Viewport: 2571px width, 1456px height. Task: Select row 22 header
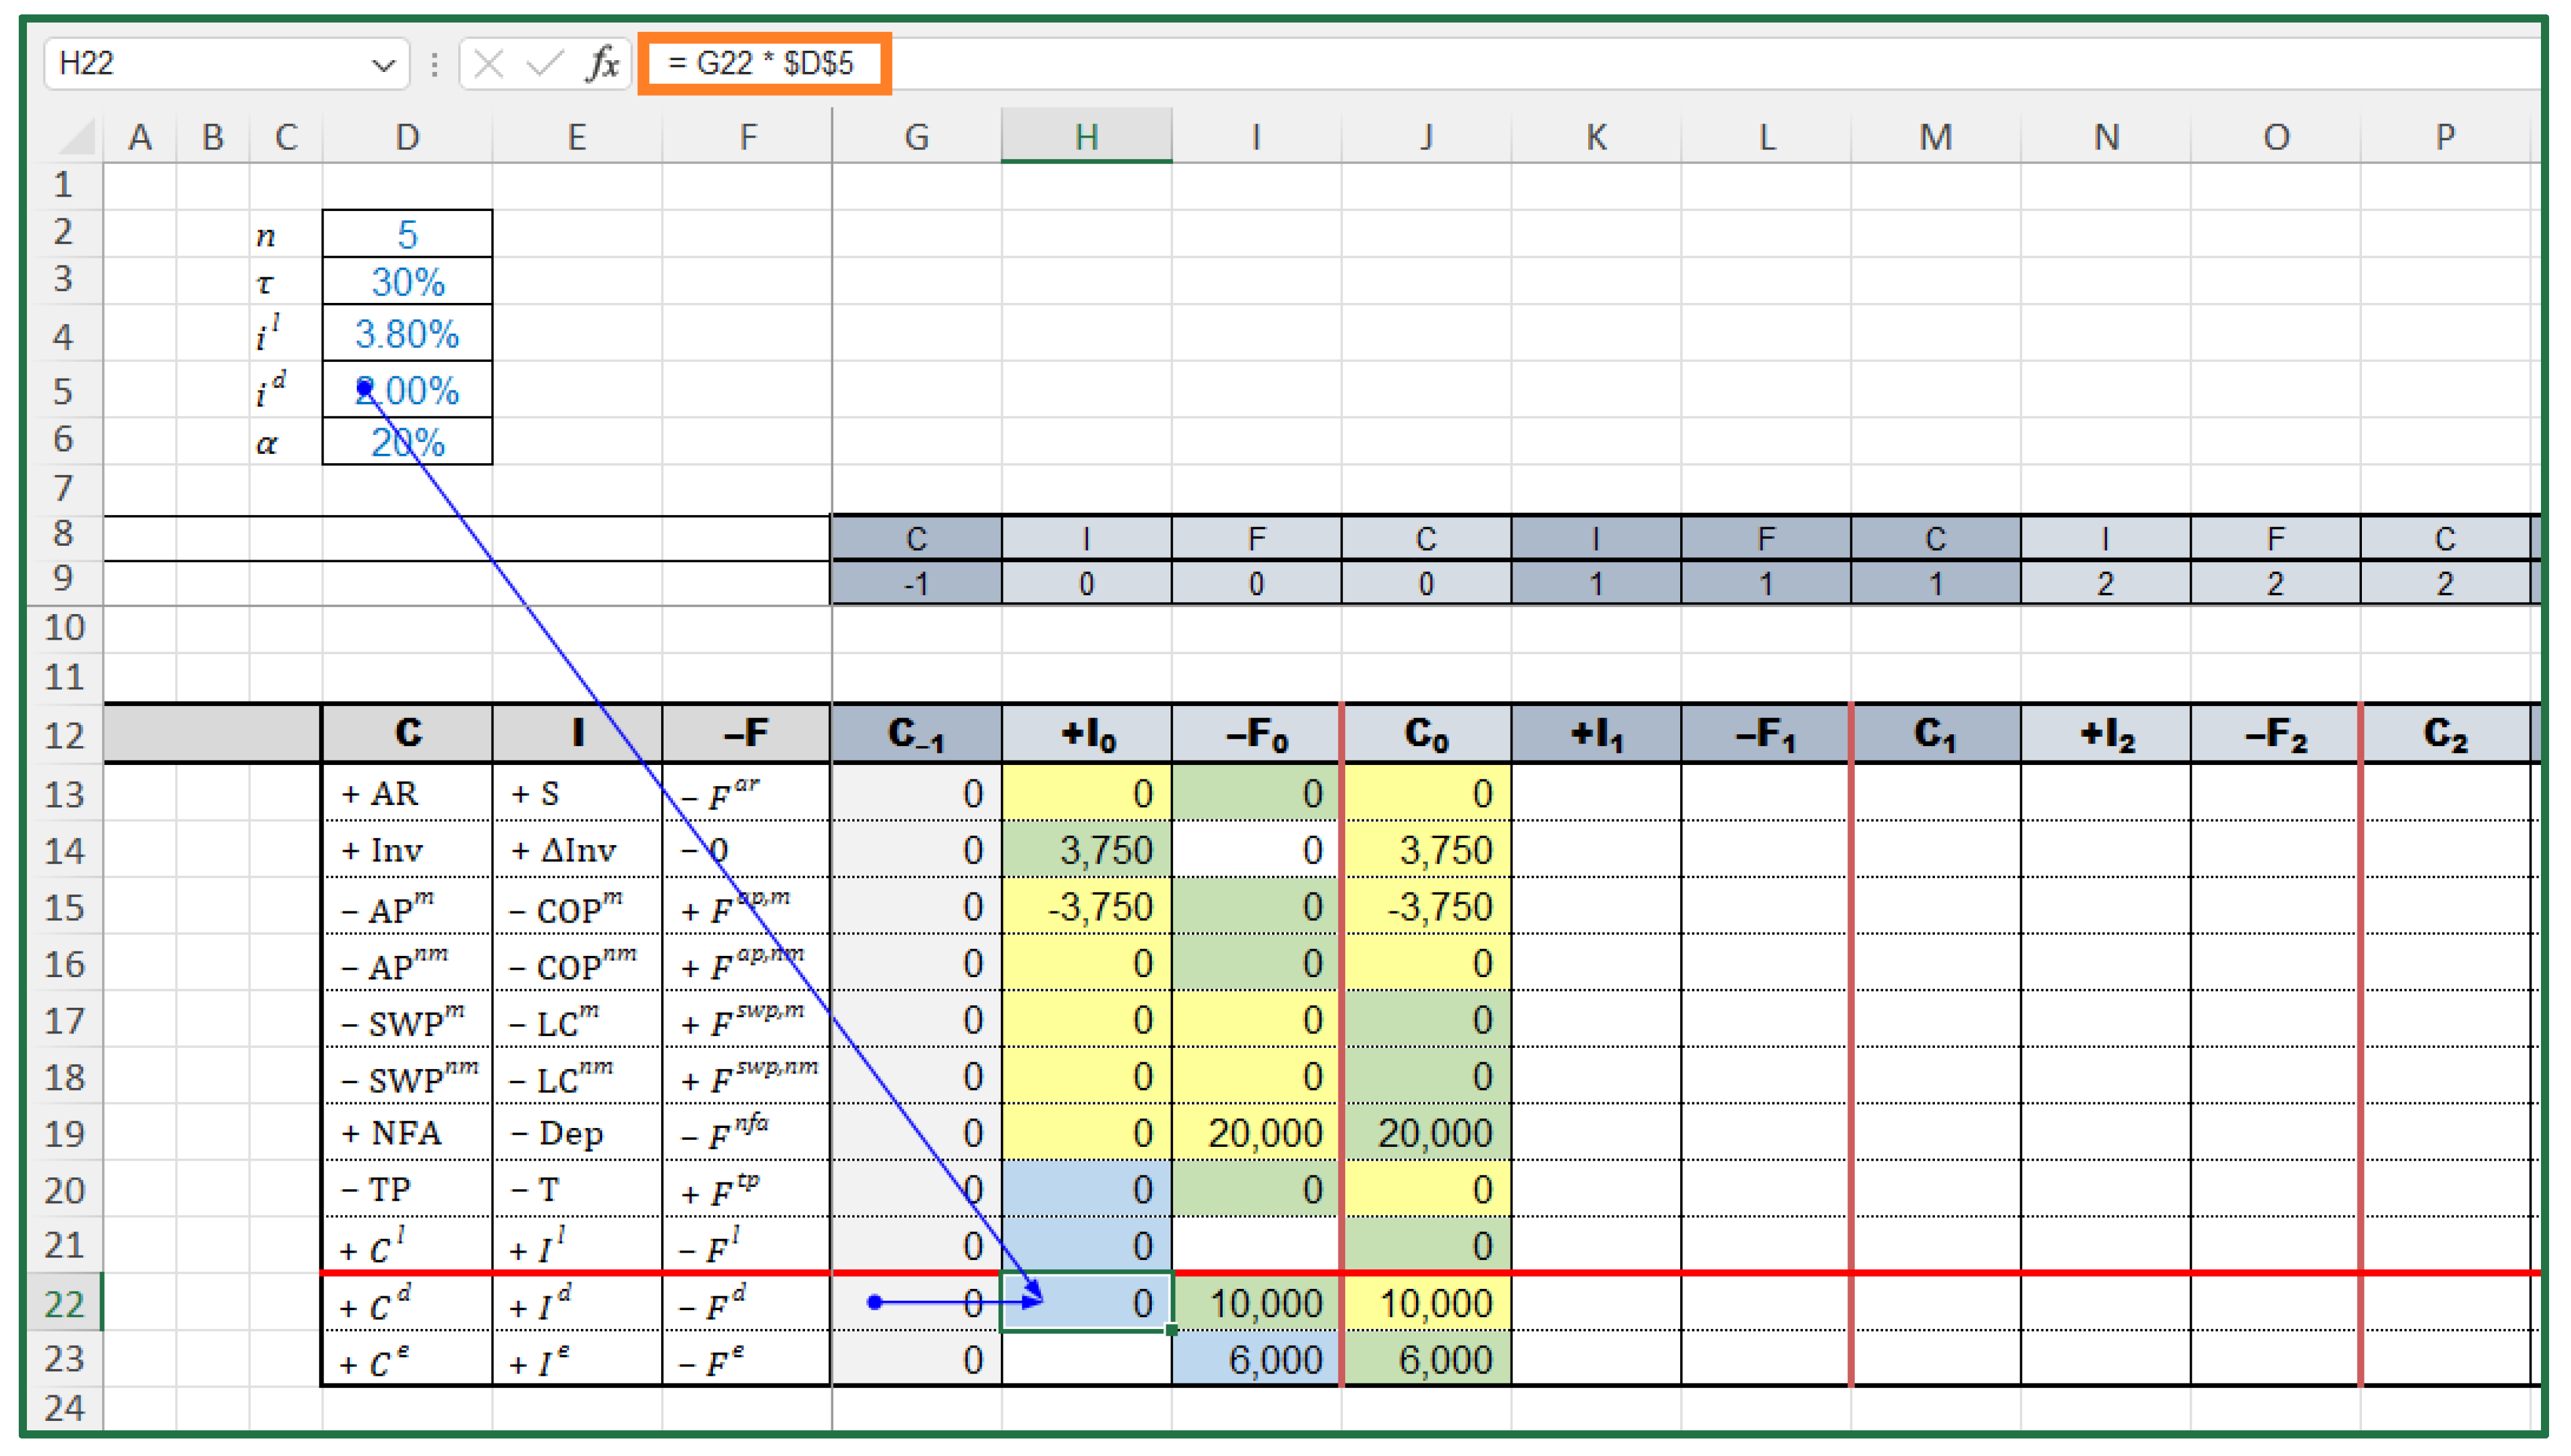[x=64, y=1303]
